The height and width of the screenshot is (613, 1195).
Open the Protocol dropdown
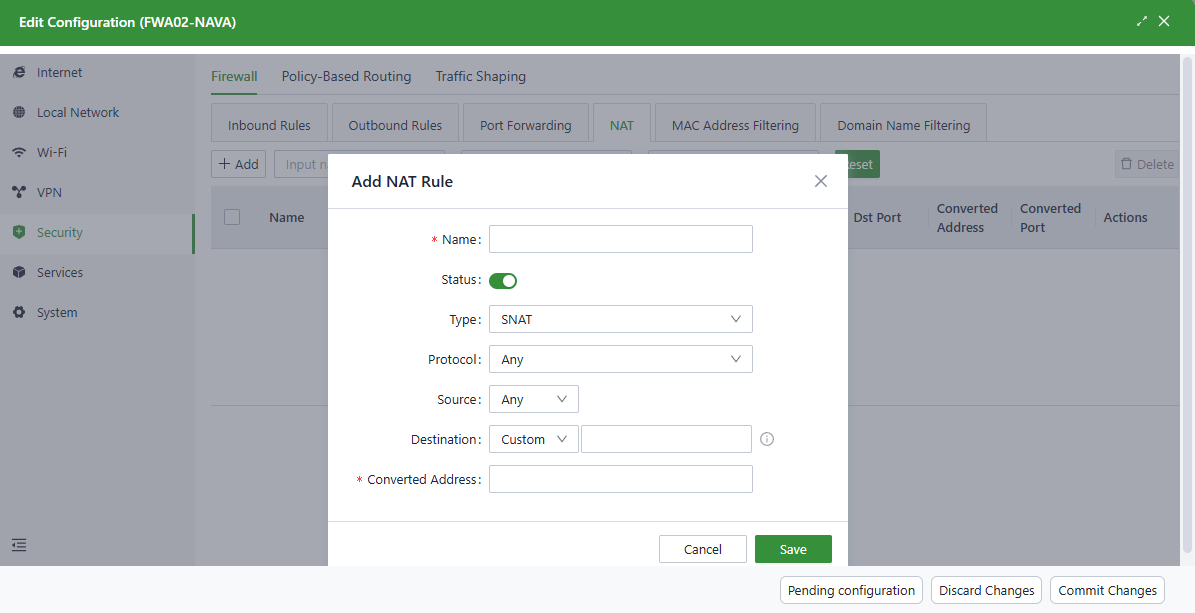tap(620, 359)
